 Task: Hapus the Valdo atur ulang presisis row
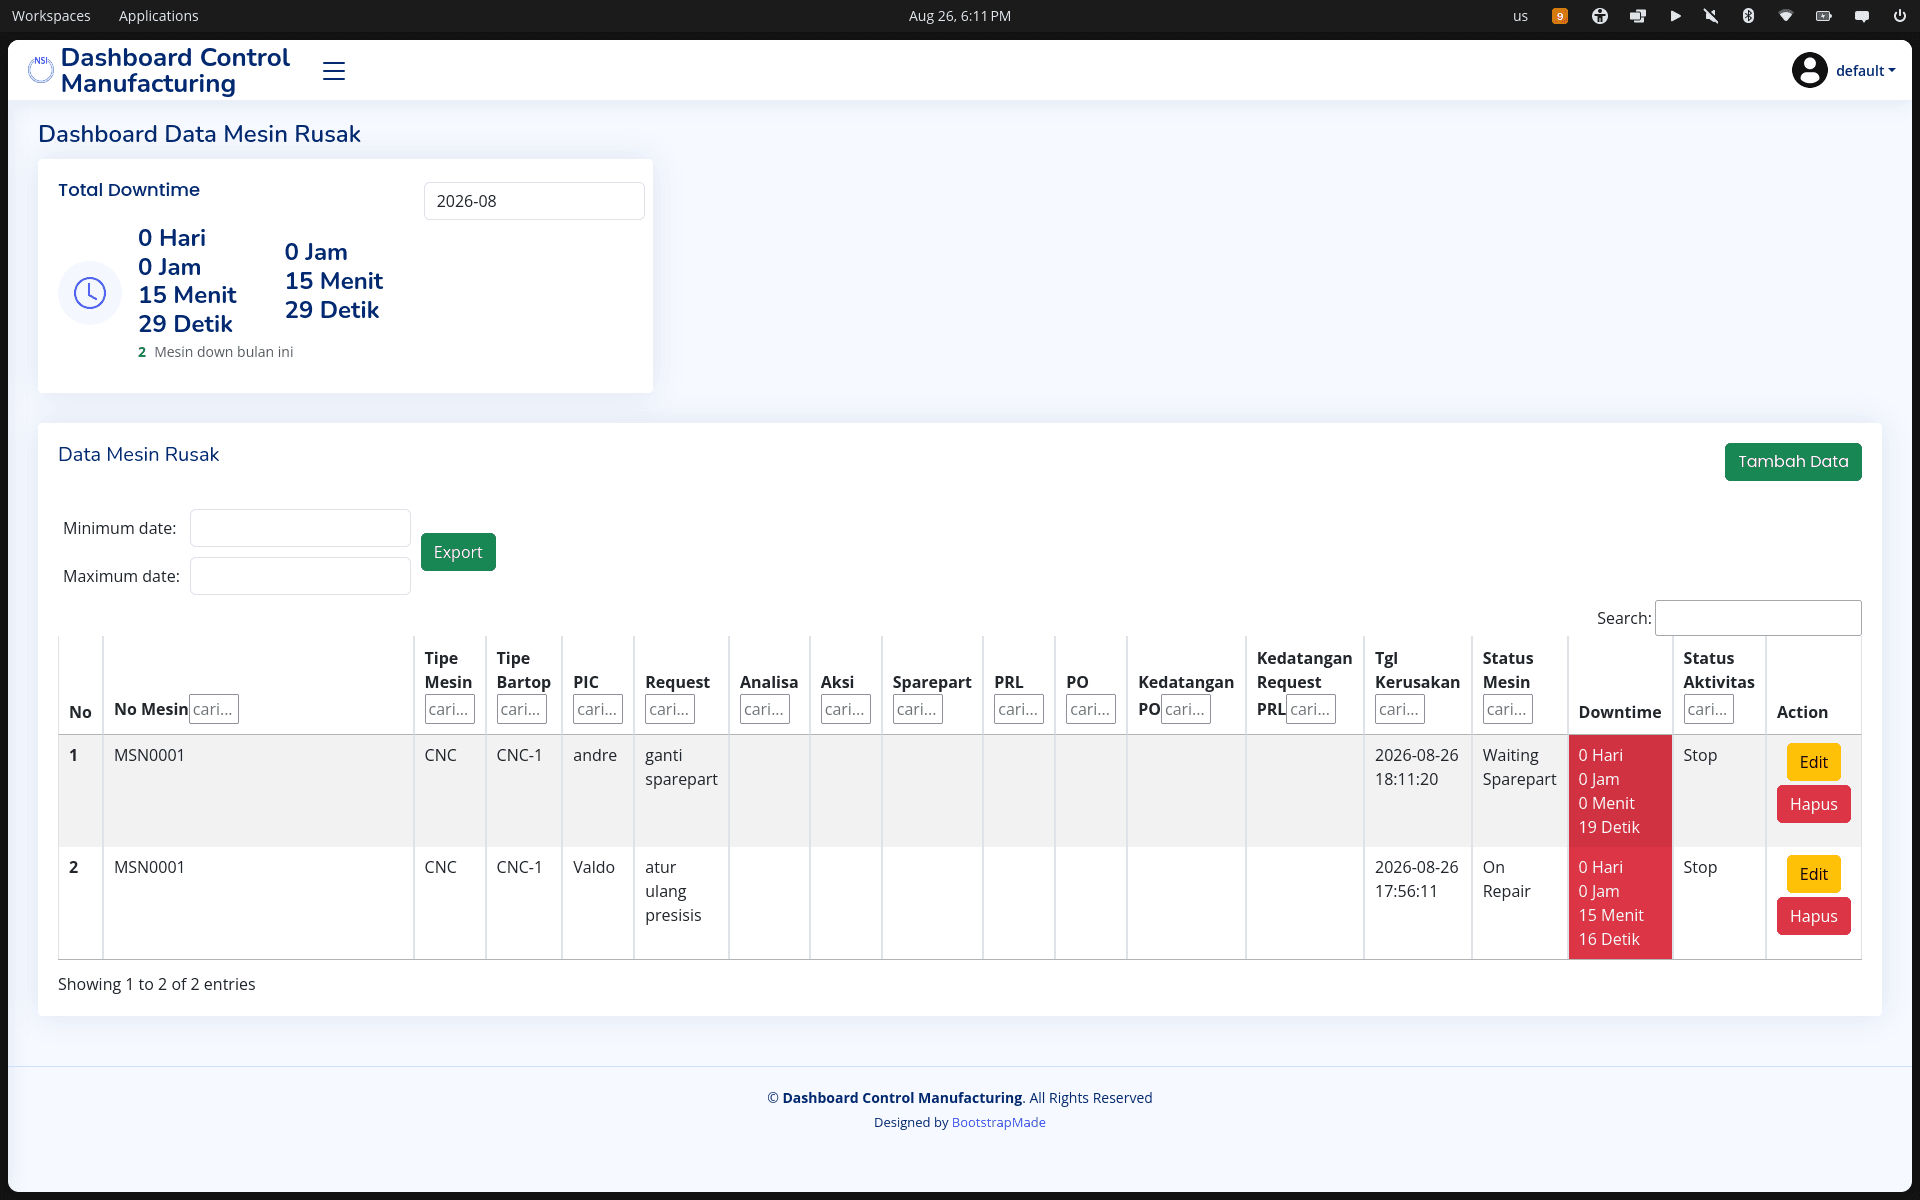pos(1813,916)
